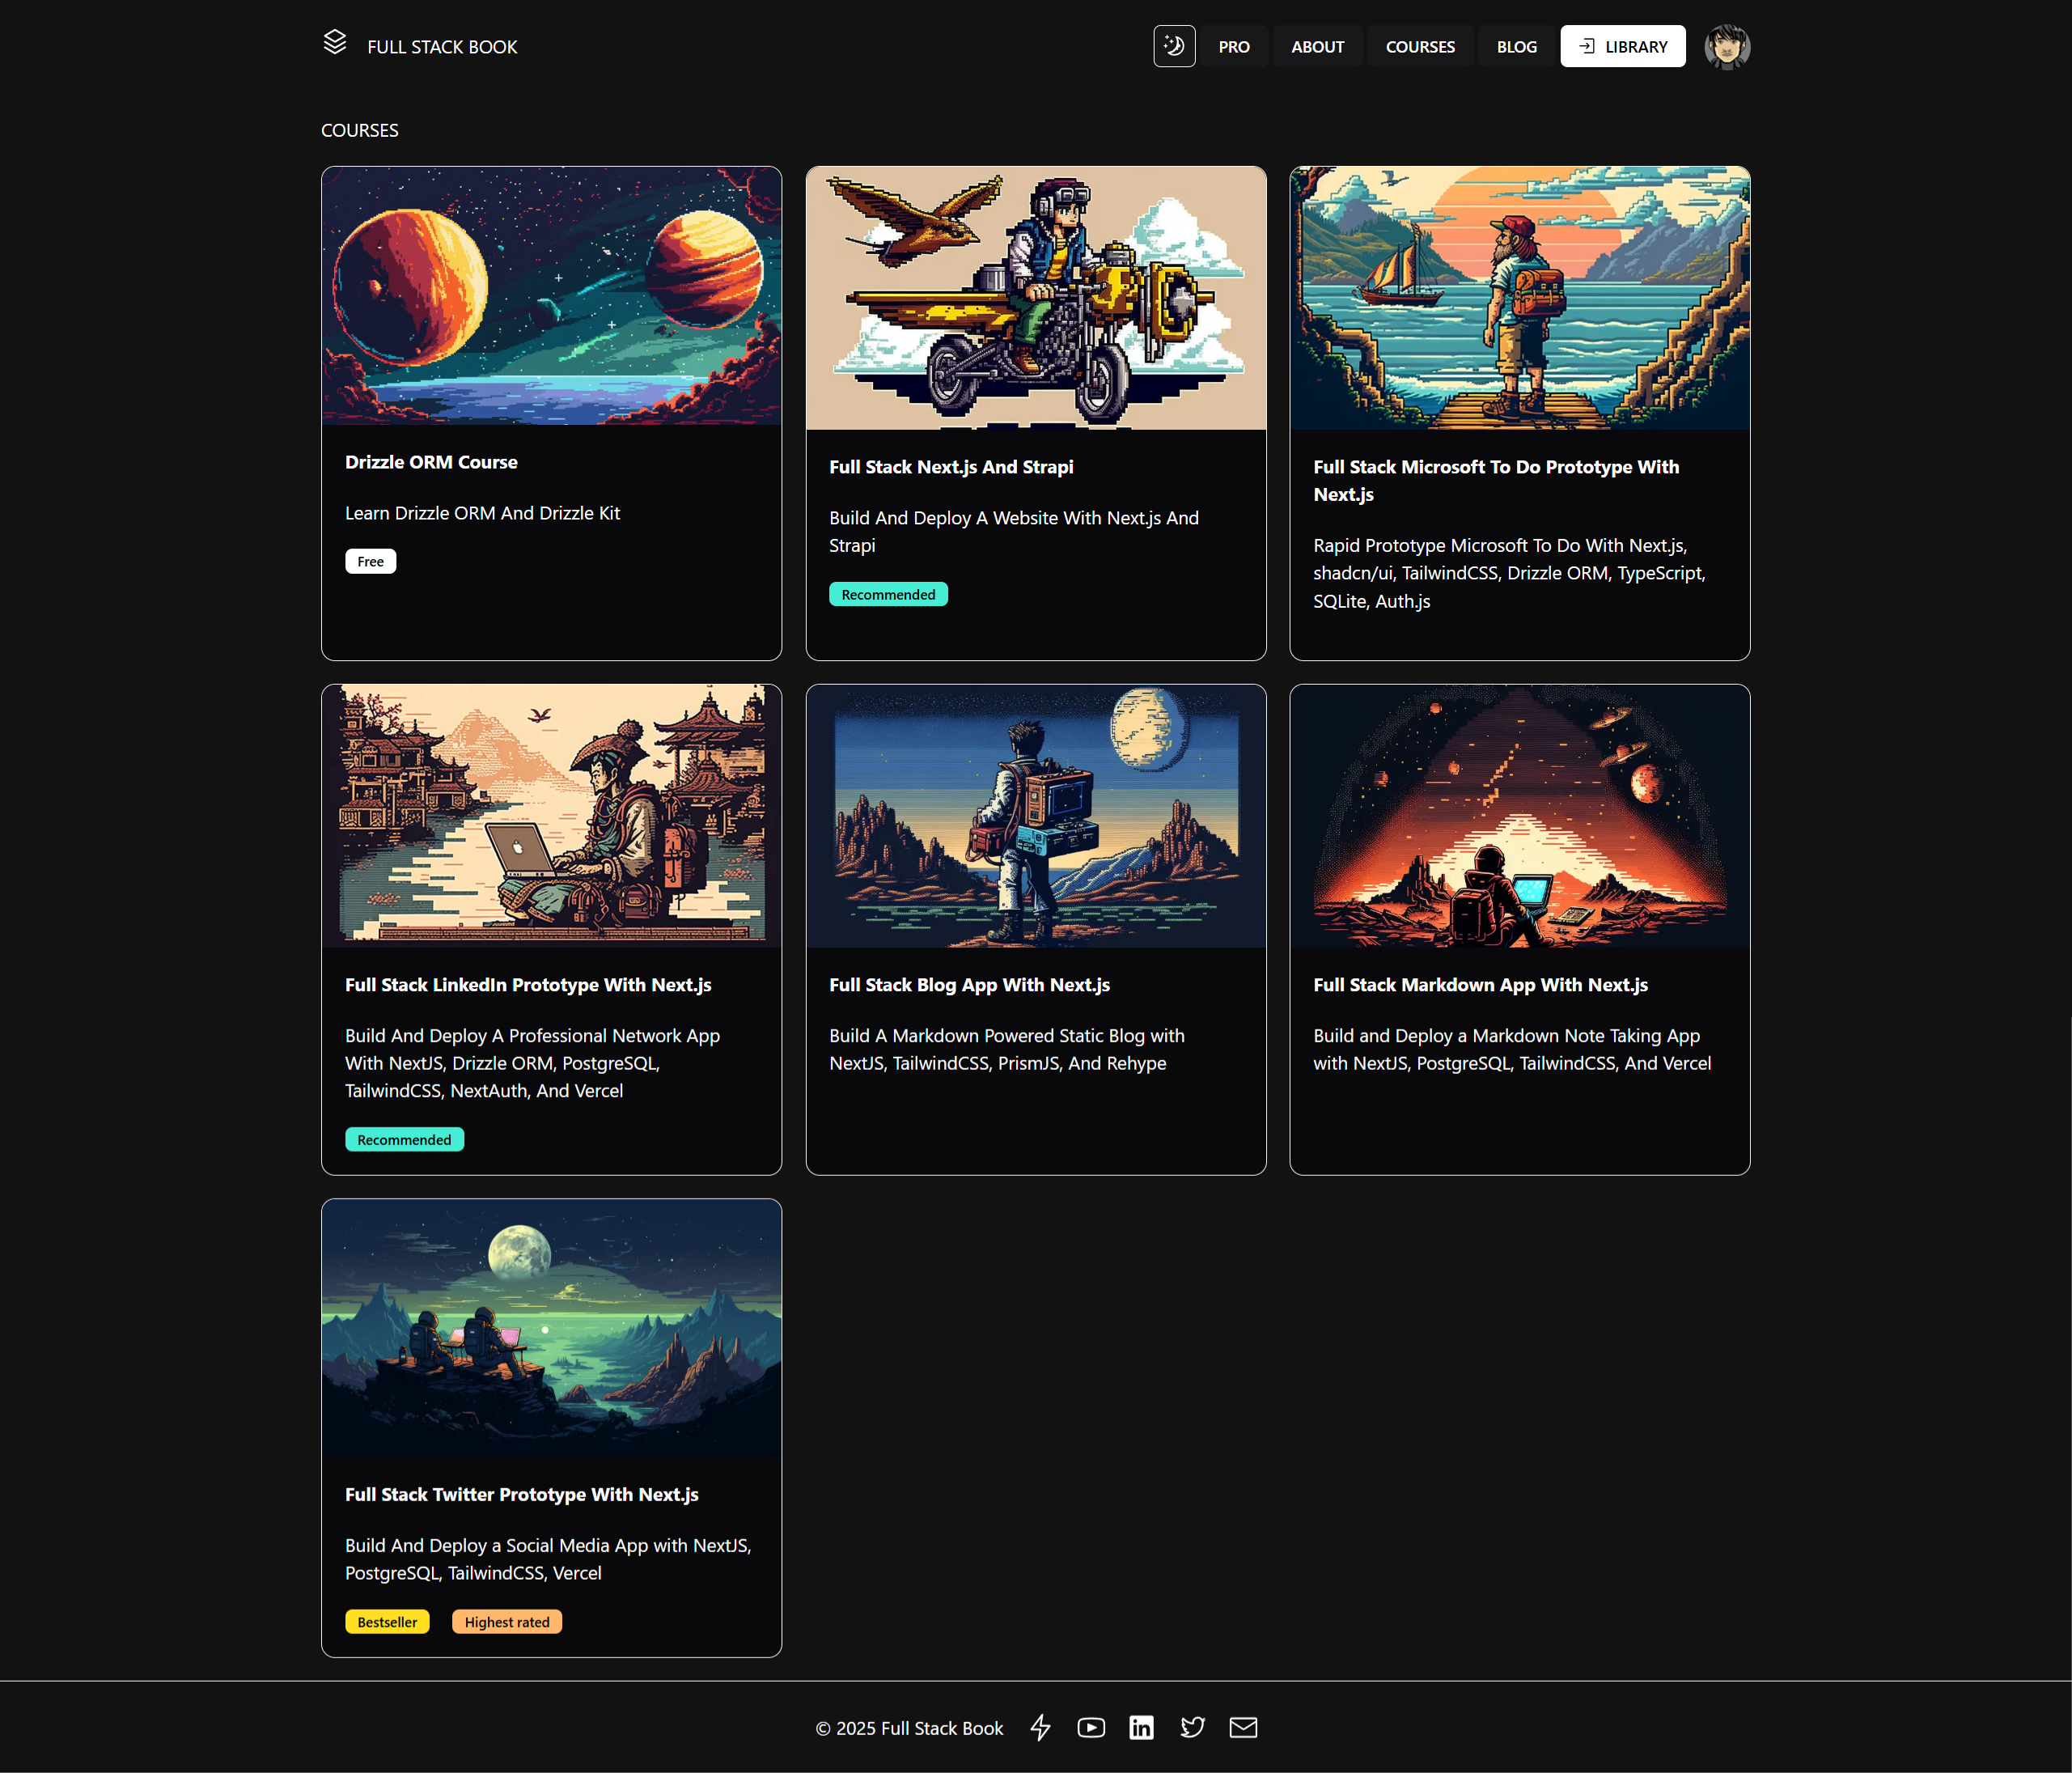Click 'Build A Markdown Powered Static Blog' description
This screenshot has width=2072, height=1773.
click(x=1007, y=1050)
